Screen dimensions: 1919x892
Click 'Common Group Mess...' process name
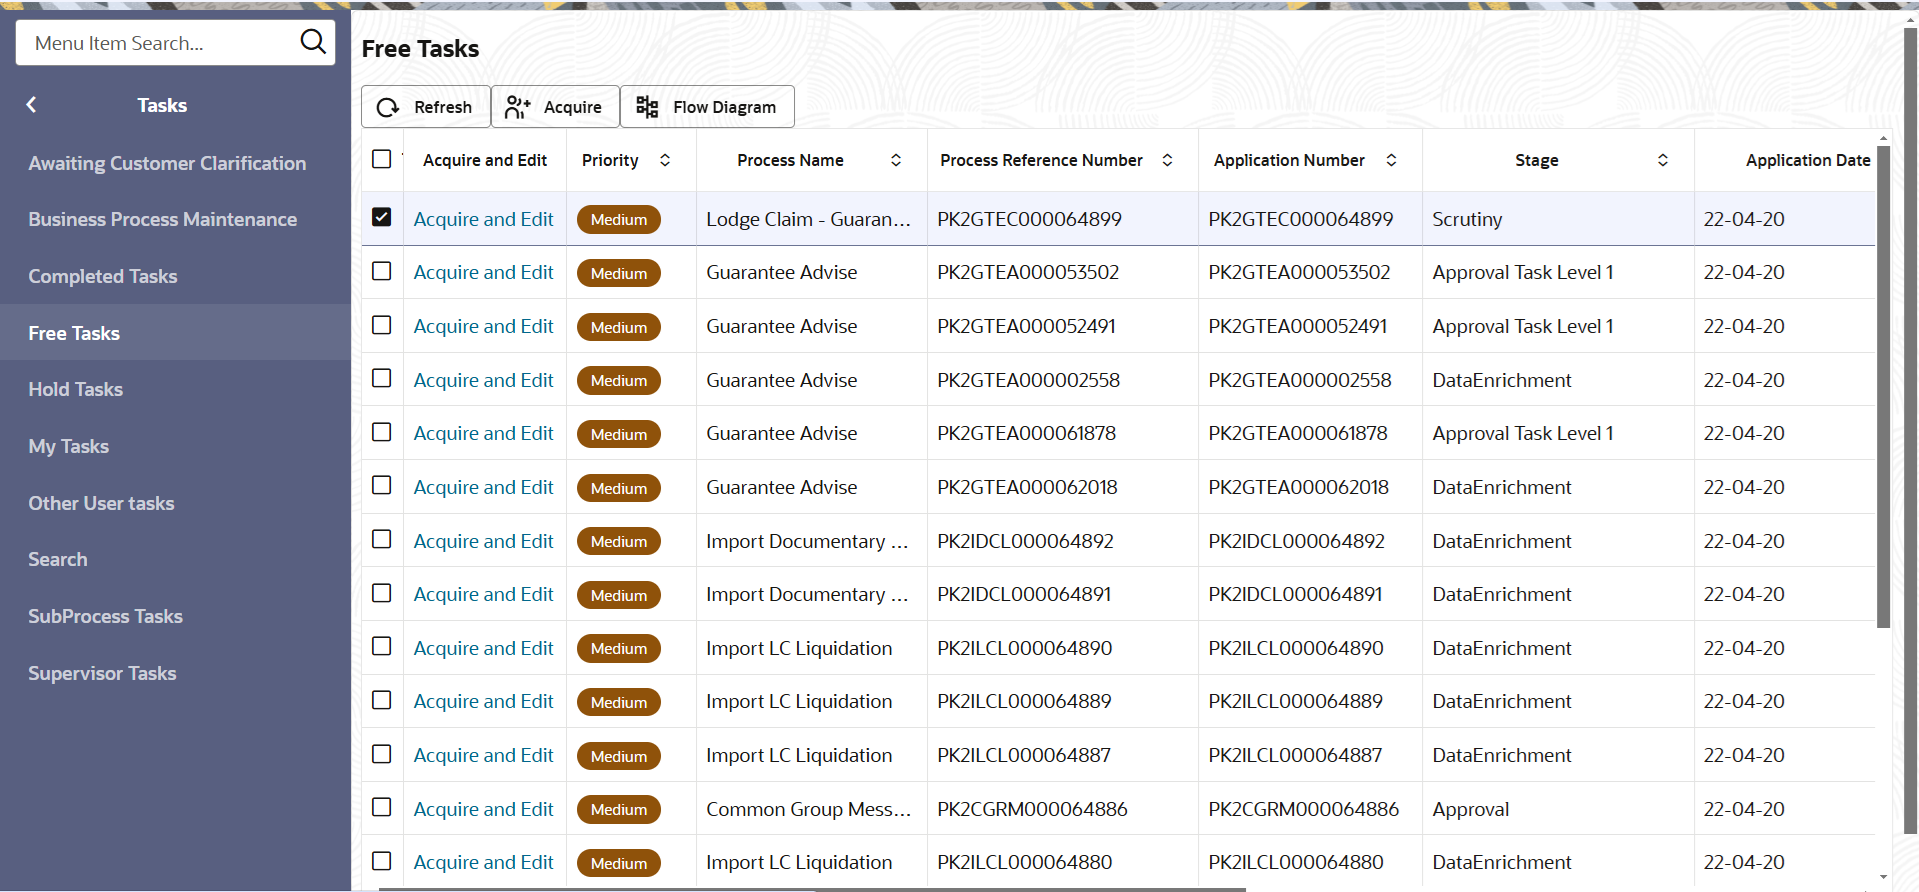[808, 809]
